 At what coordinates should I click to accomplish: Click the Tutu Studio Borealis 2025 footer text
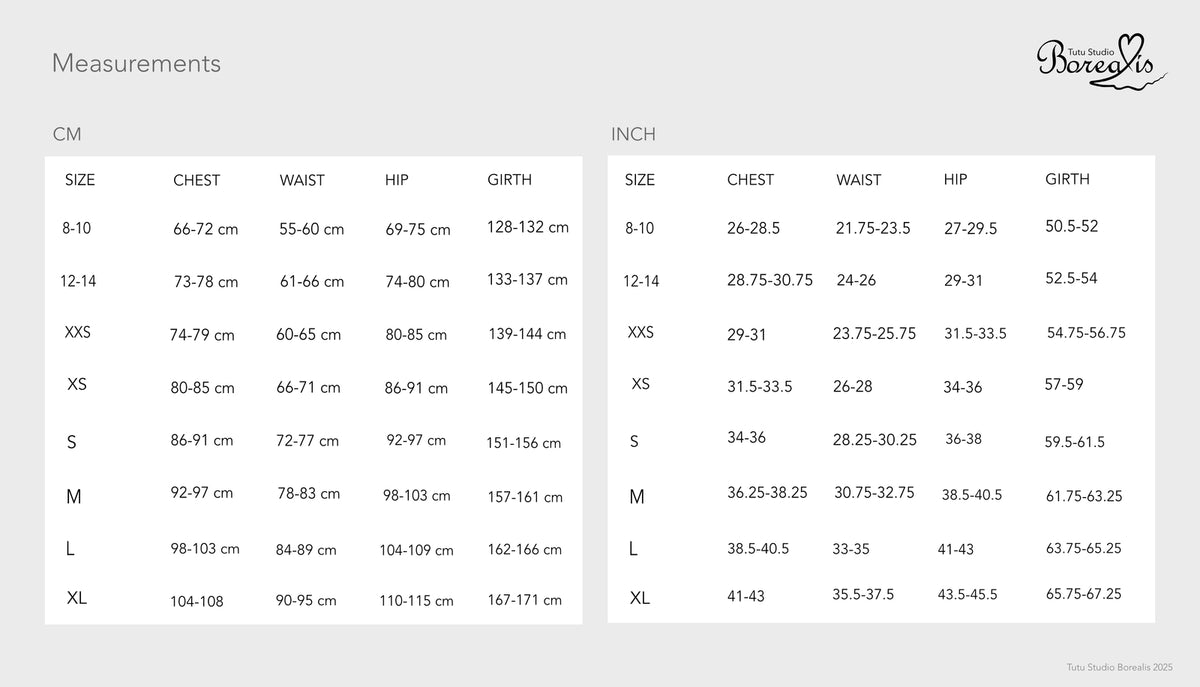[x=1120, y=667]
